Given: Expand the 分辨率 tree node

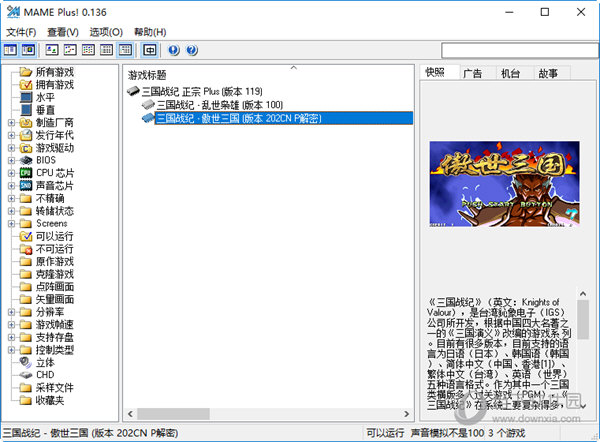Looking at the screenshot, I should tap(11, 312).
